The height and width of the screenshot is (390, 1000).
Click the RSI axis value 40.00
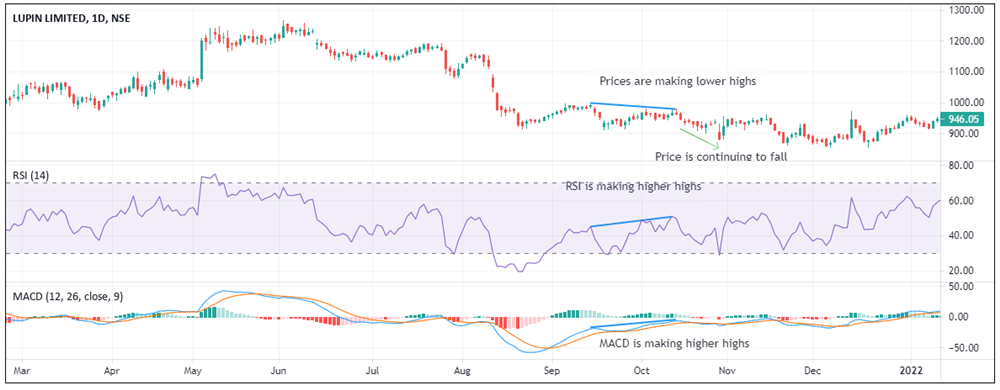[960, 236]
